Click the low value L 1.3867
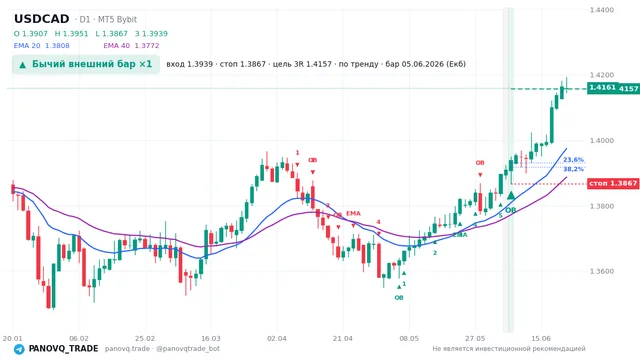The height and width of the screenshot is (360, 640). coord(111,34)
